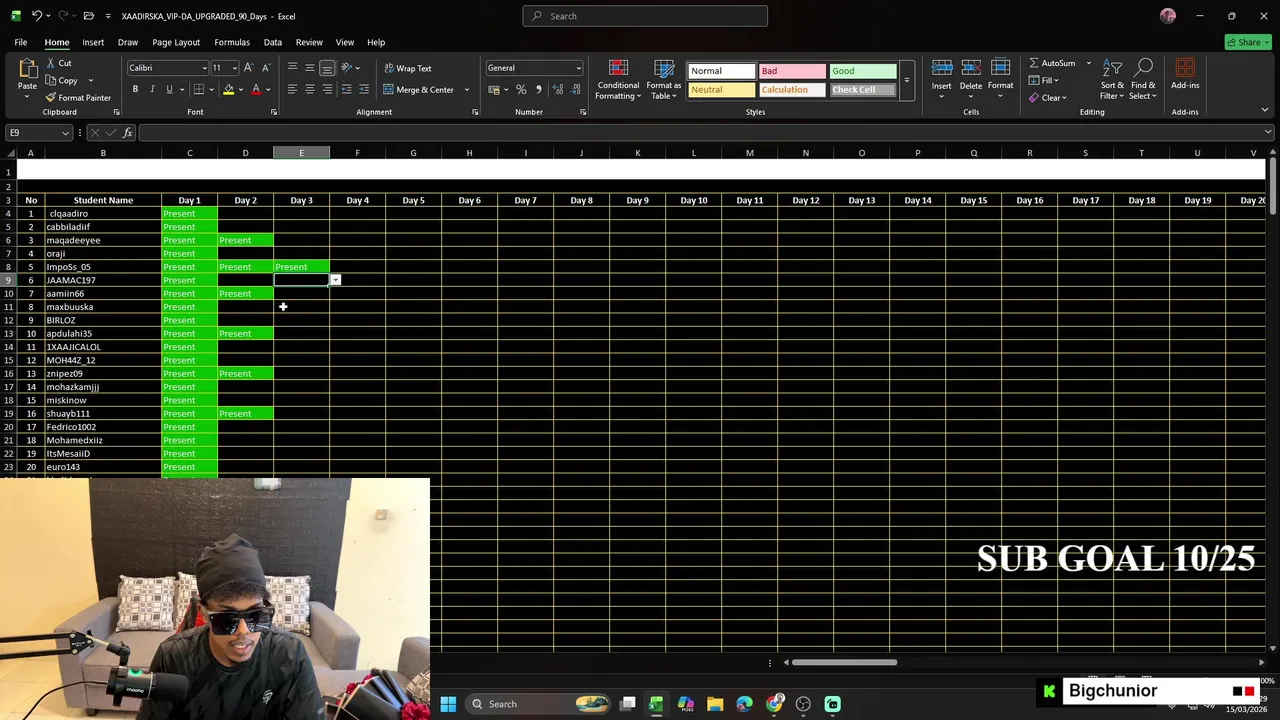Click the Undo arrow in title bar
Viewport: 1280px width, 720px height.
(x=37, y=16)
